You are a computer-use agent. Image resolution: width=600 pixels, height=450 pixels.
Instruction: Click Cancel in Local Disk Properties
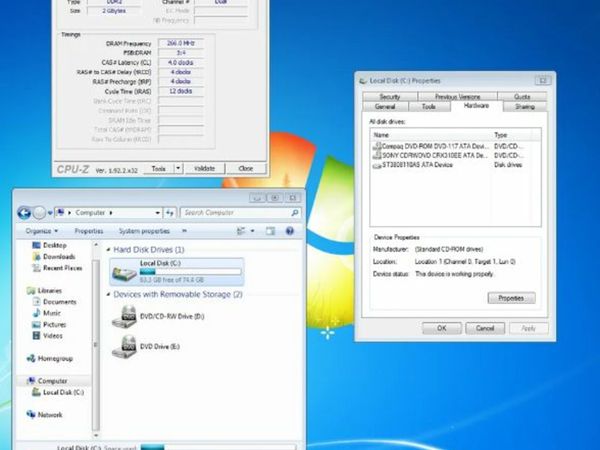pos(485,329)
